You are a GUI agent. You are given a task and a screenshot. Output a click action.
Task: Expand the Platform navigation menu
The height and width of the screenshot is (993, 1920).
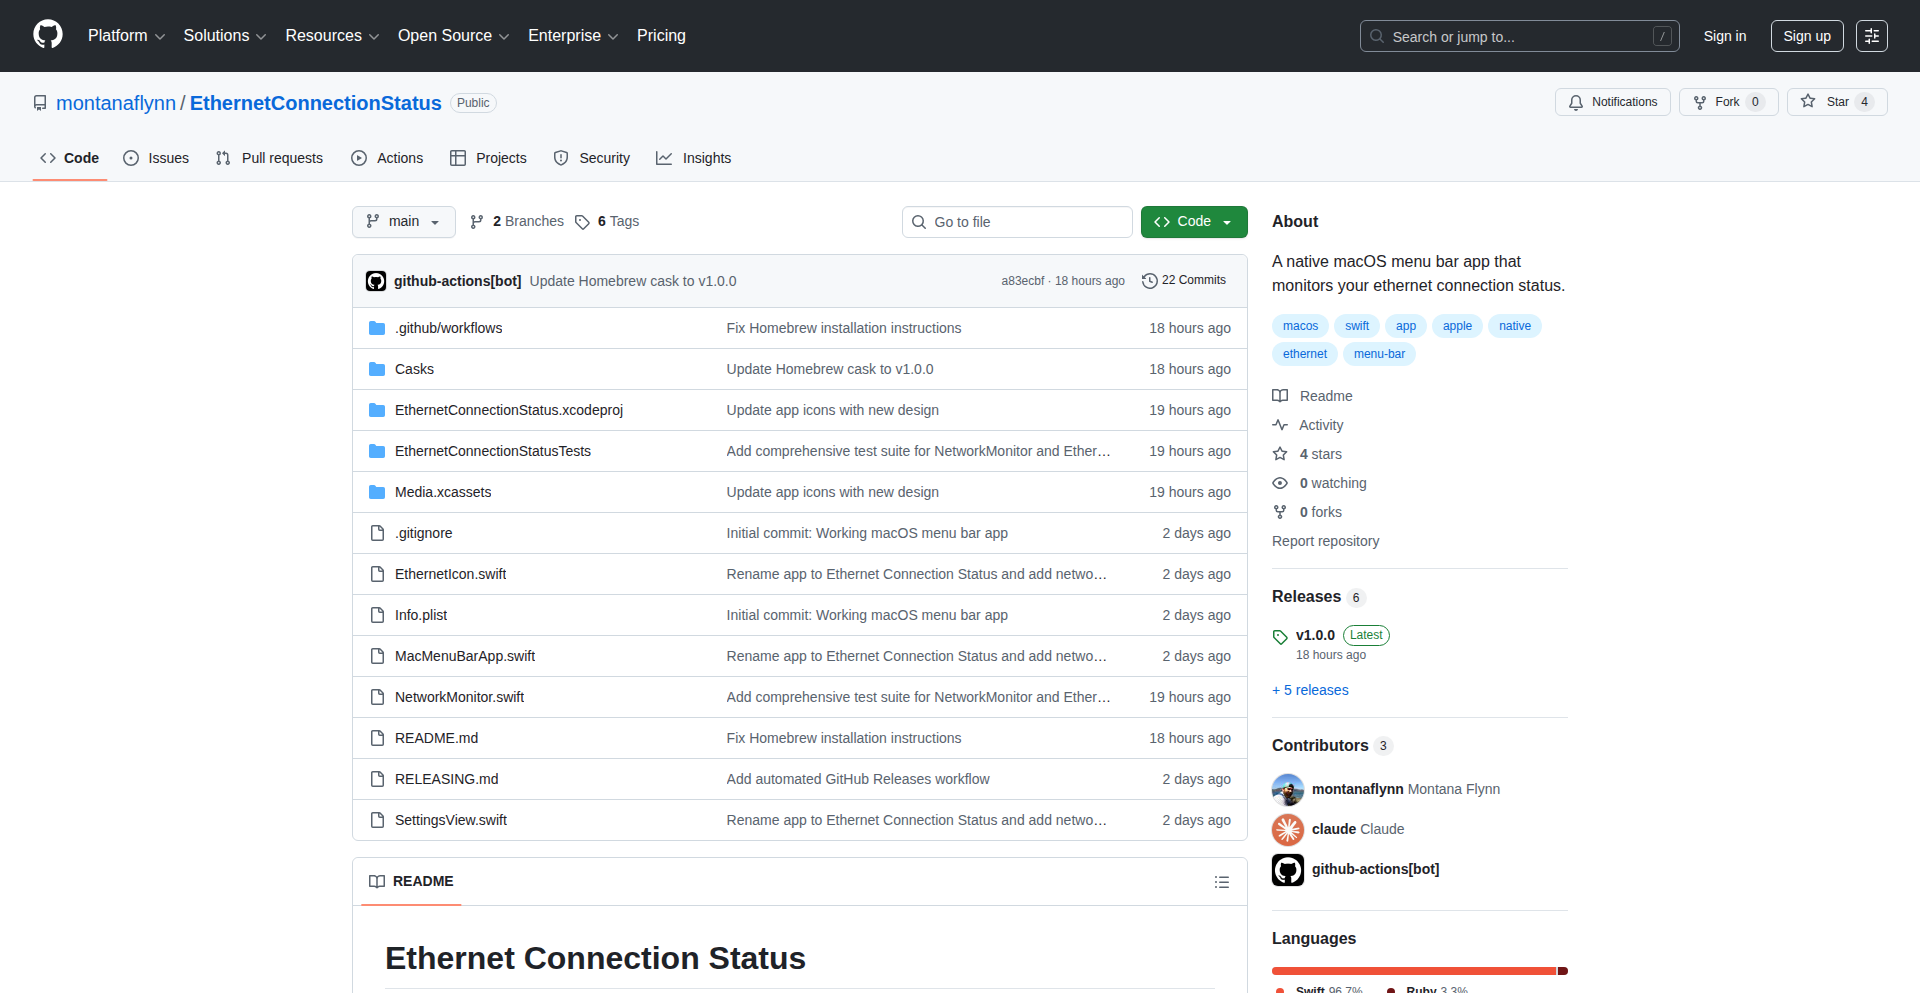[126, 36]
